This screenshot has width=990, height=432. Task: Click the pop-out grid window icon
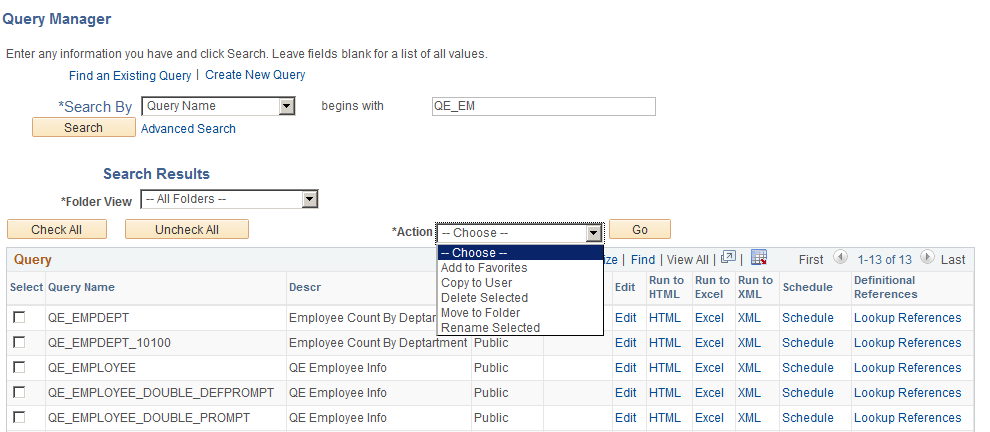tap(728, 258)
